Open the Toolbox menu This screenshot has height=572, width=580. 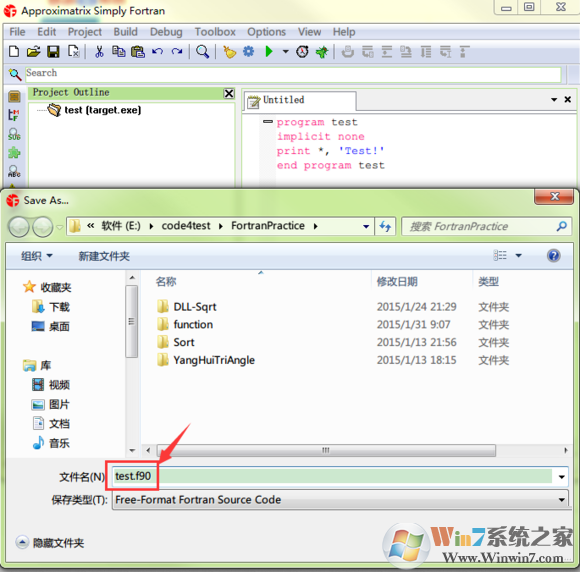pyautogui.click(x=215, y=32)
